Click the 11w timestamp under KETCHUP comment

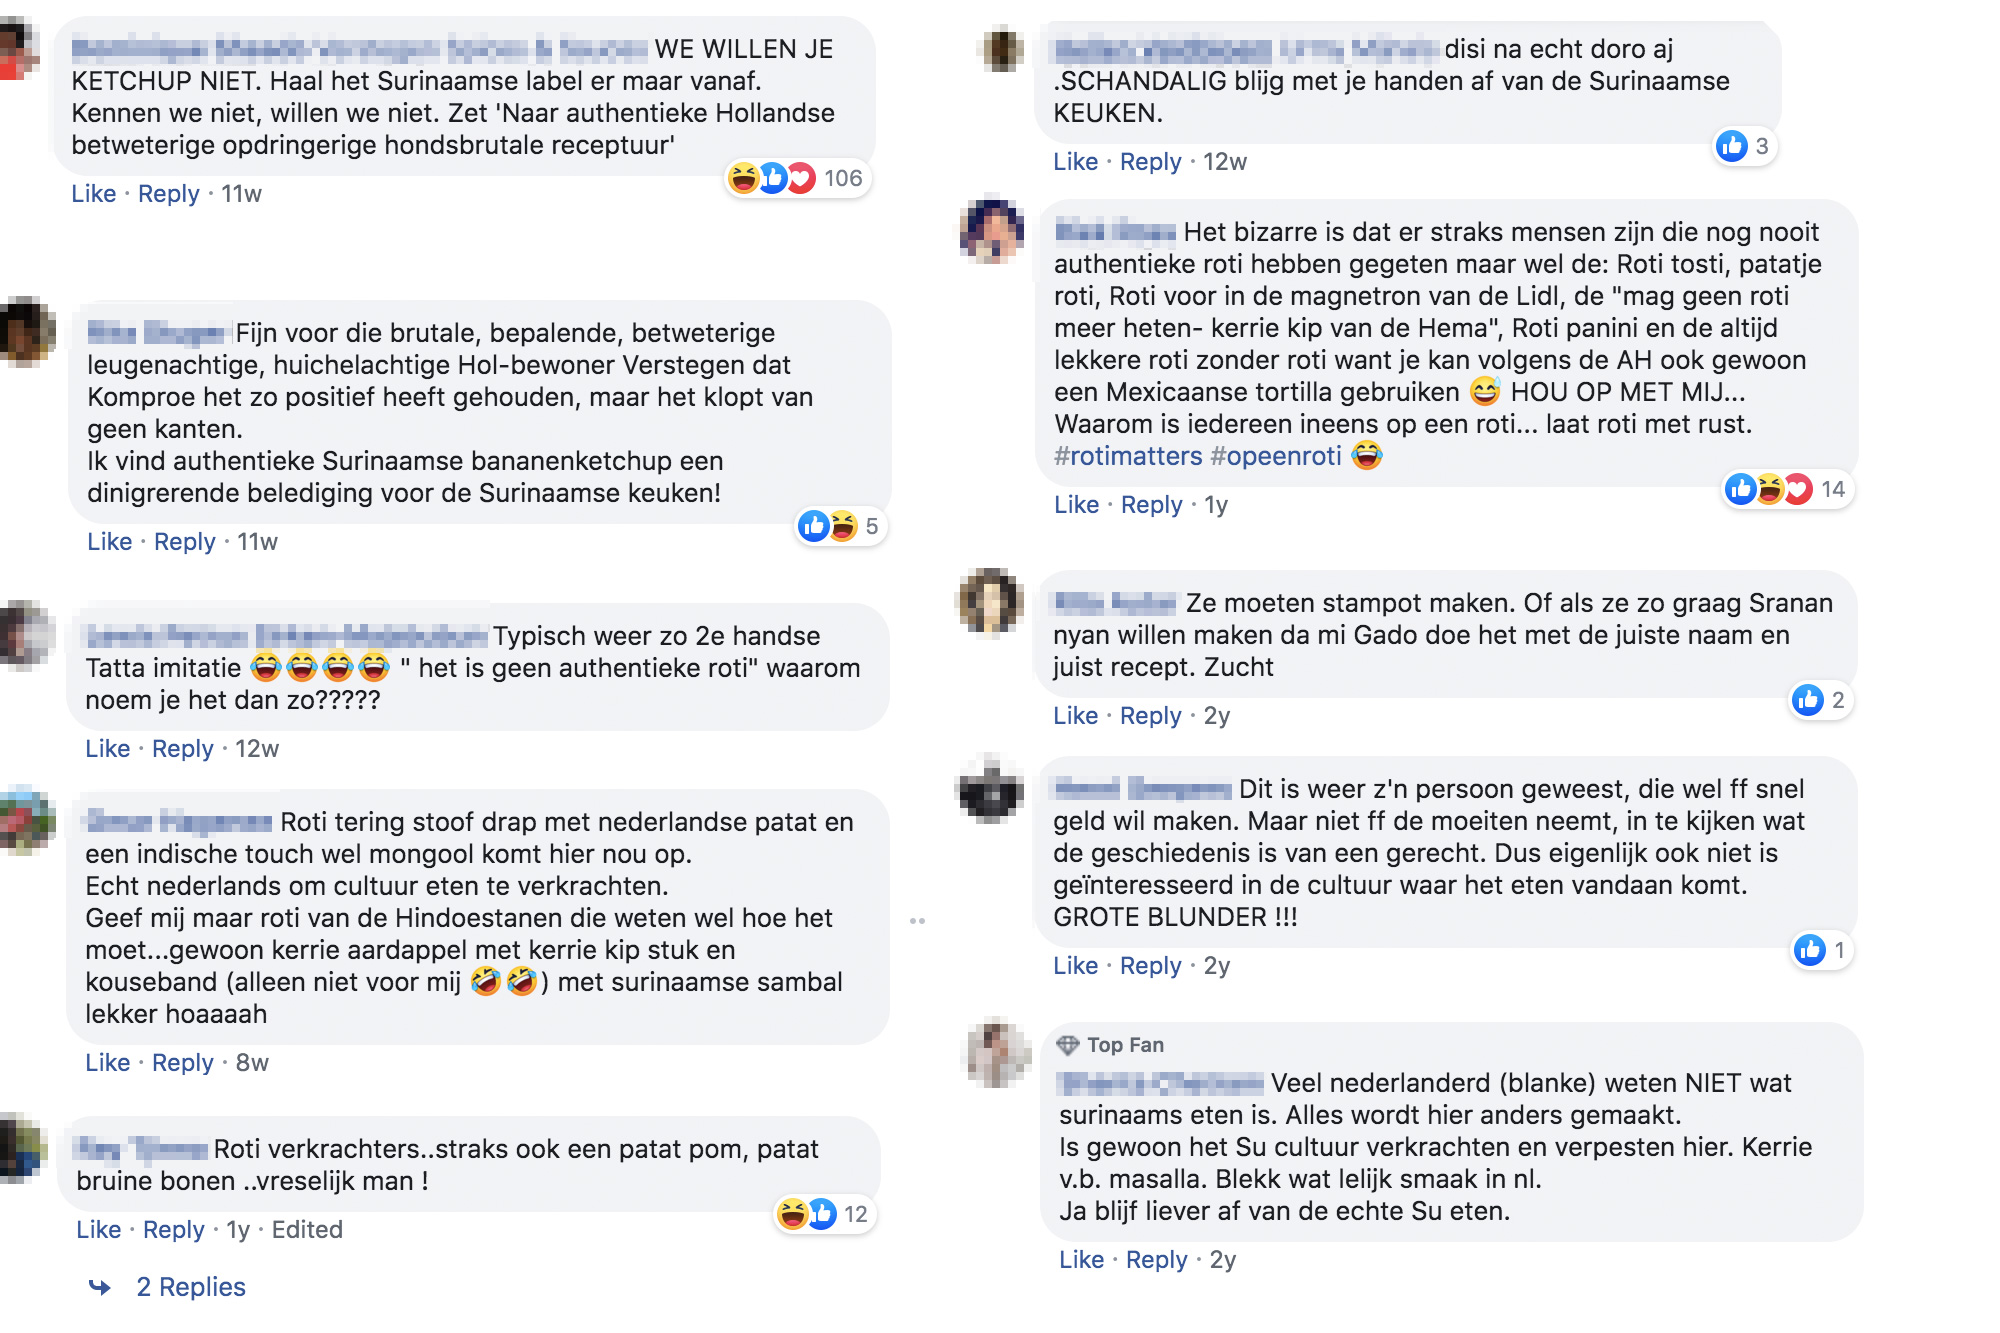[241, 194]
